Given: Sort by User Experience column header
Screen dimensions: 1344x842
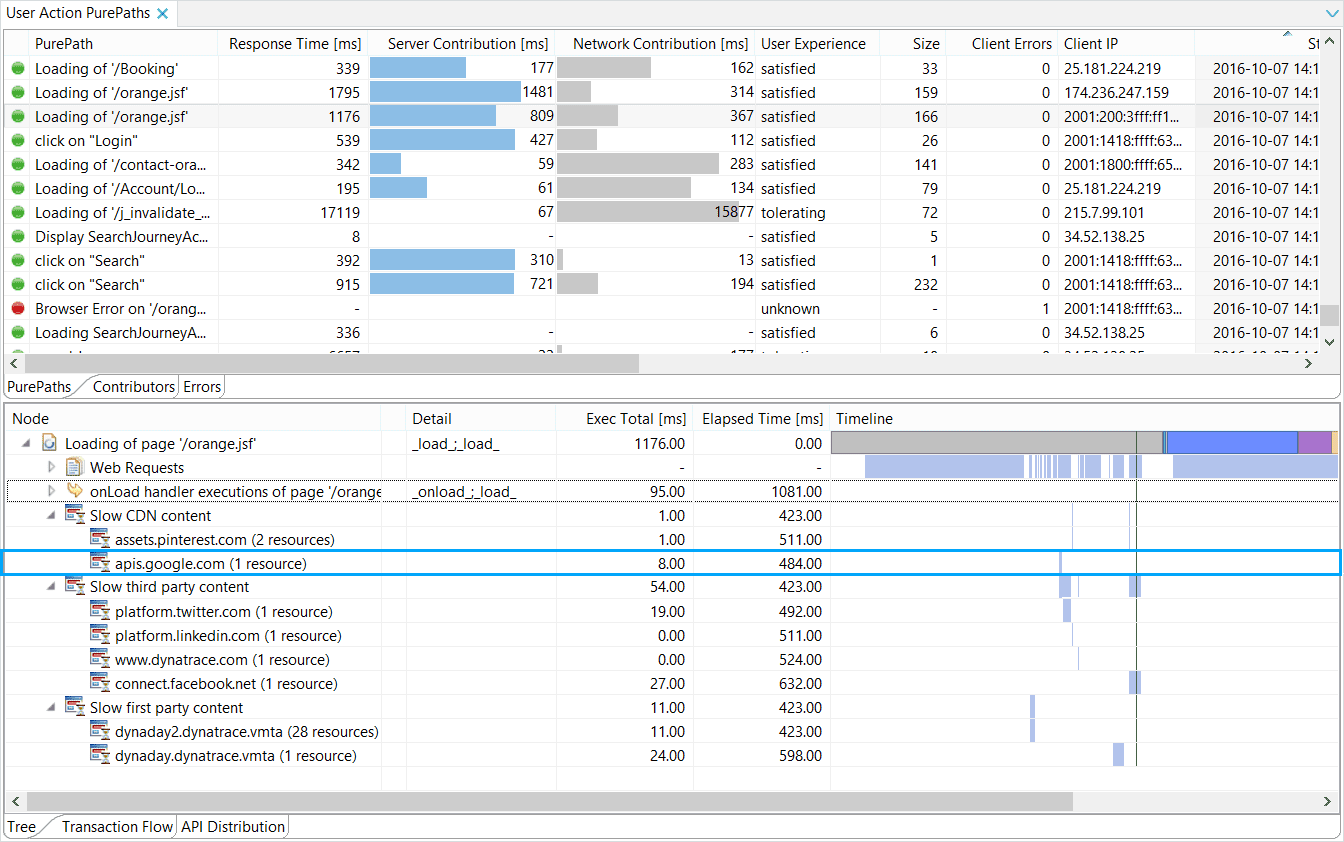Looking at the screenshot, I should tap(813, 44).
